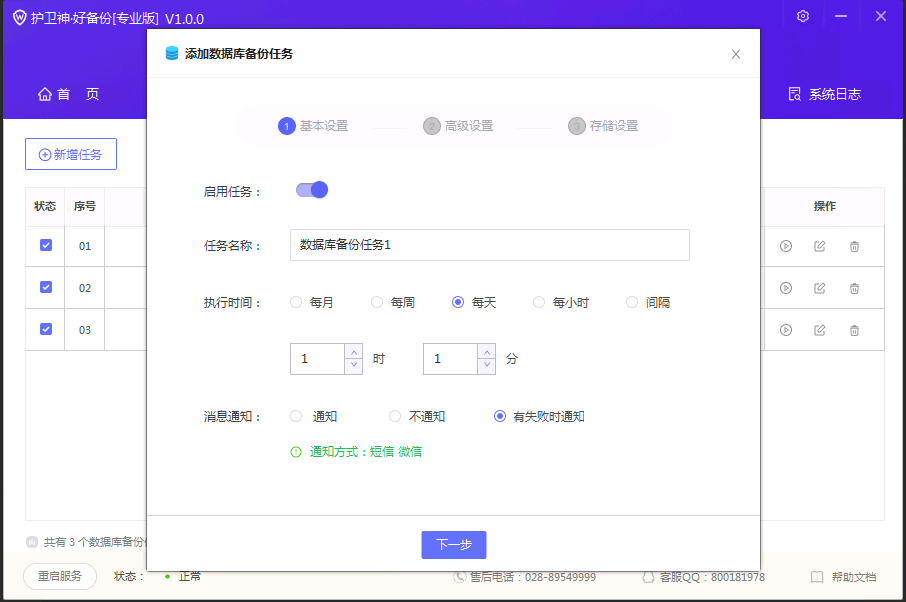This screenshot has width=906, height=602.
Task: Click the 下一步 next button
Action: click(454, 545)
